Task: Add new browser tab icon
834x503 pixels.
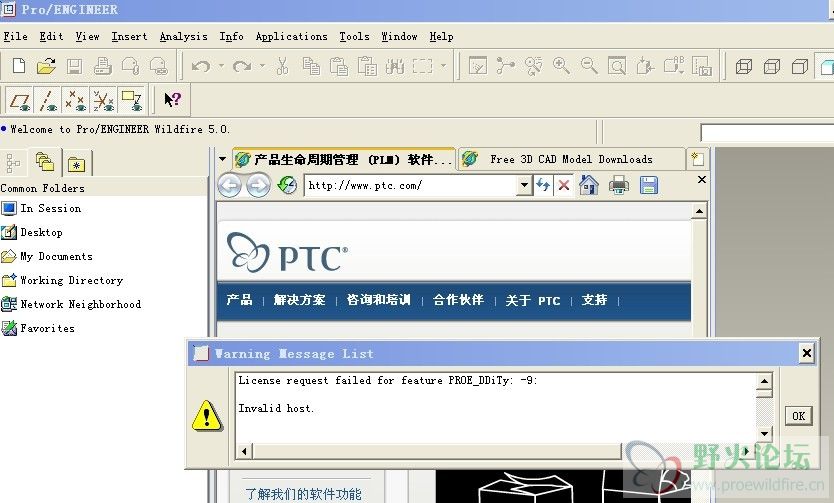Action: coord(697,158)
